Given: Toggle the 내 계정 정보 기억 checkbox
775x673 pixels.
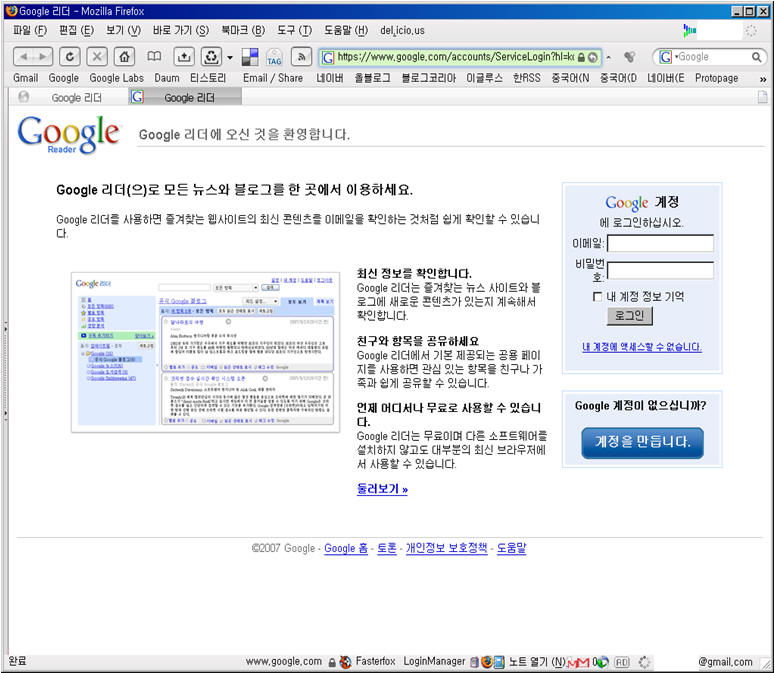Looking at the screenshot, I should pos(597,296).
